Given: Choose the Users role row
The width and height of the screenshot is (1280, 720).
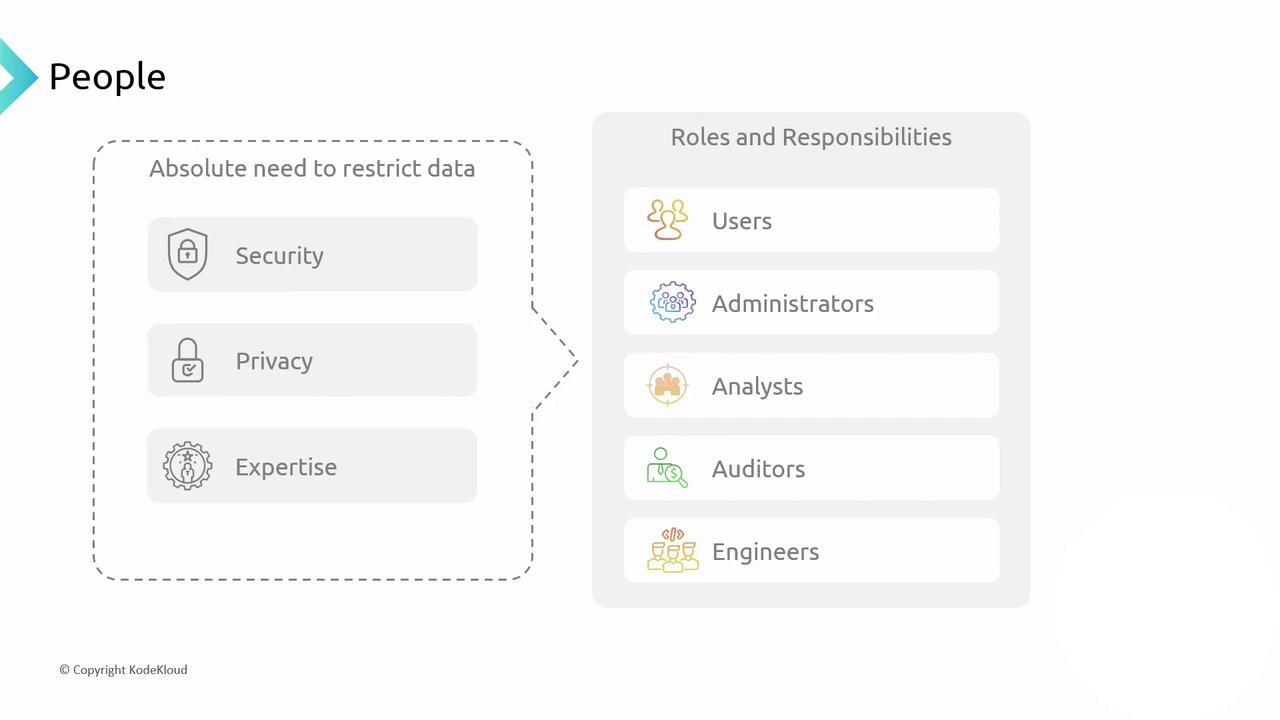Looking at the screenshot, I should 811,220.
